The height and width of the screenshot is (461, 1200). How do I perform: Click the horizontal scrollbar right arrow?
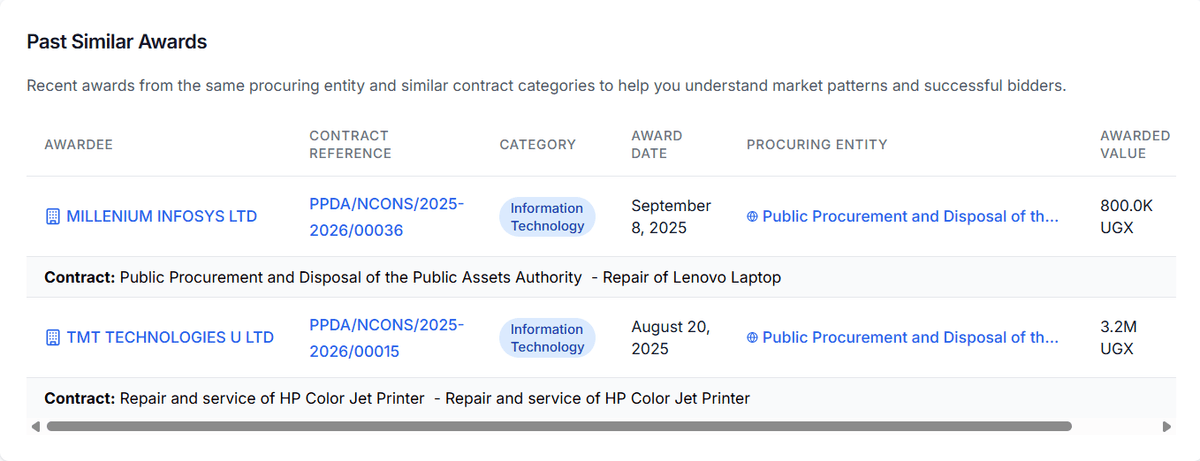pos(1166,426)
